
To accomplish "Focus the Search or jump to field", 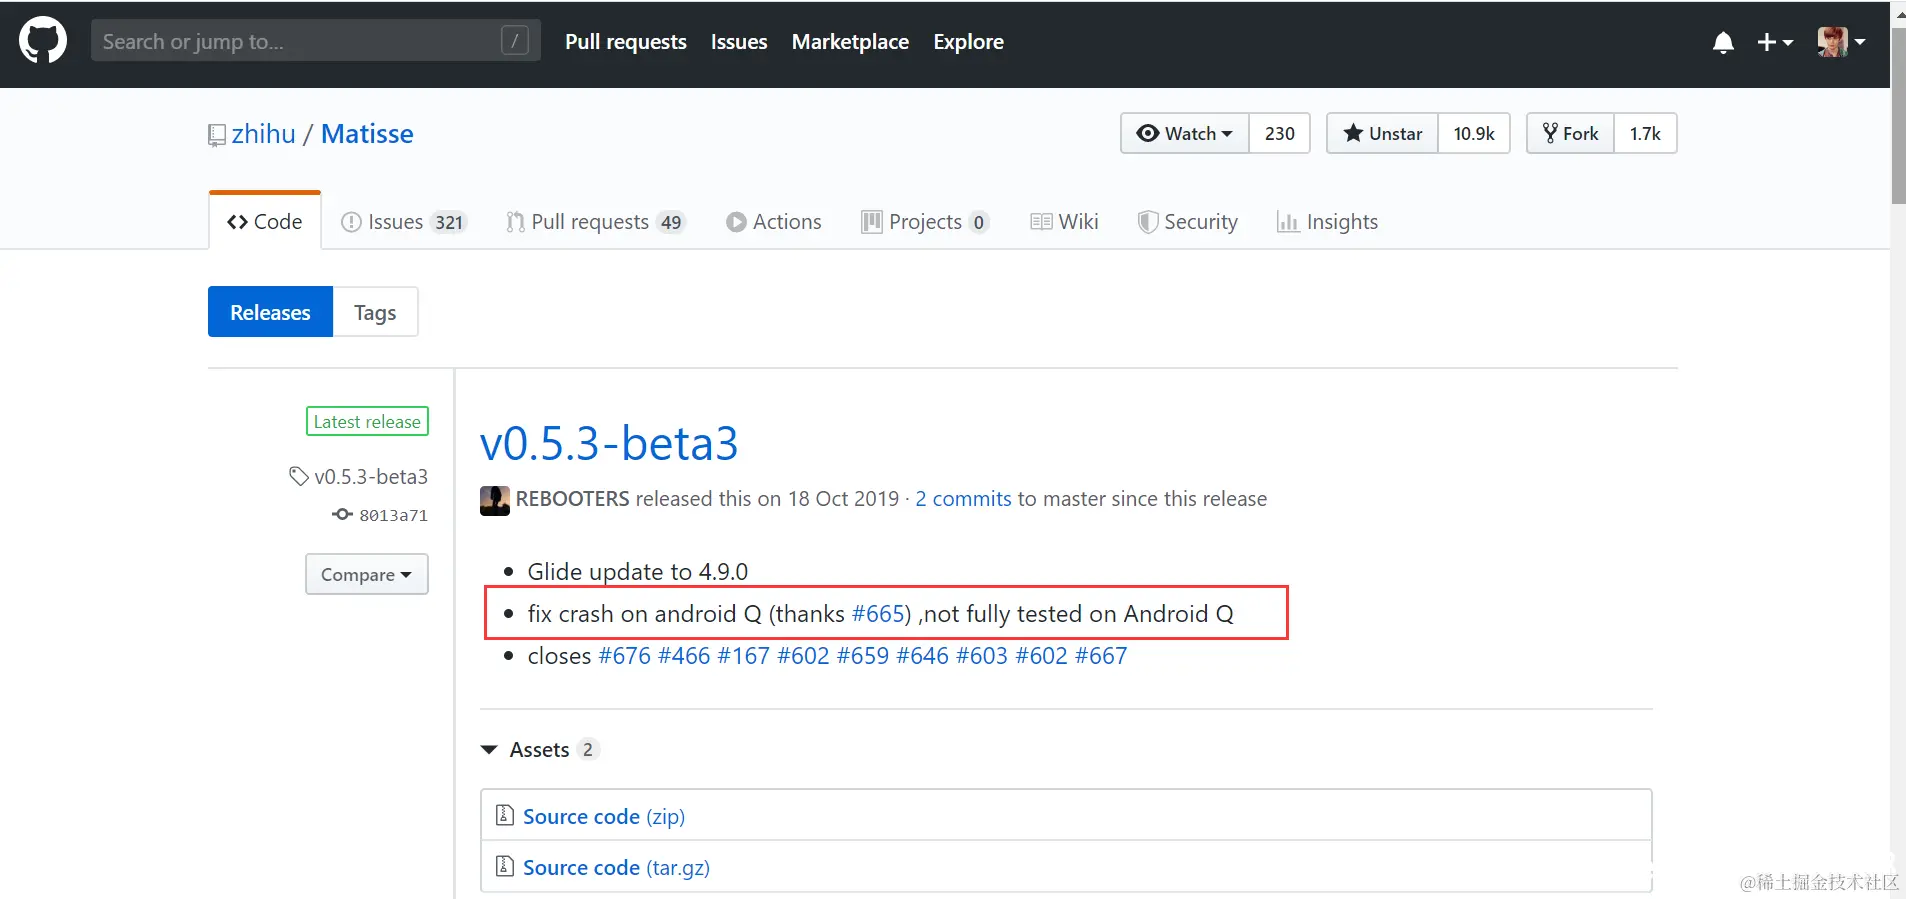I will [x=316, y=41].
